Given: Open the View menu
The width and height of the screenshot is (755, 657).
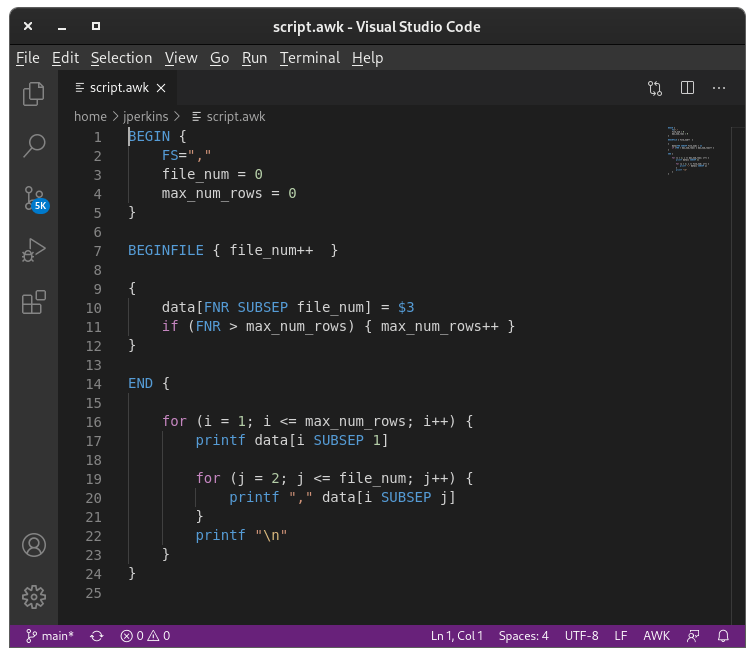Looking at the screenshot, I should (181, 58).
